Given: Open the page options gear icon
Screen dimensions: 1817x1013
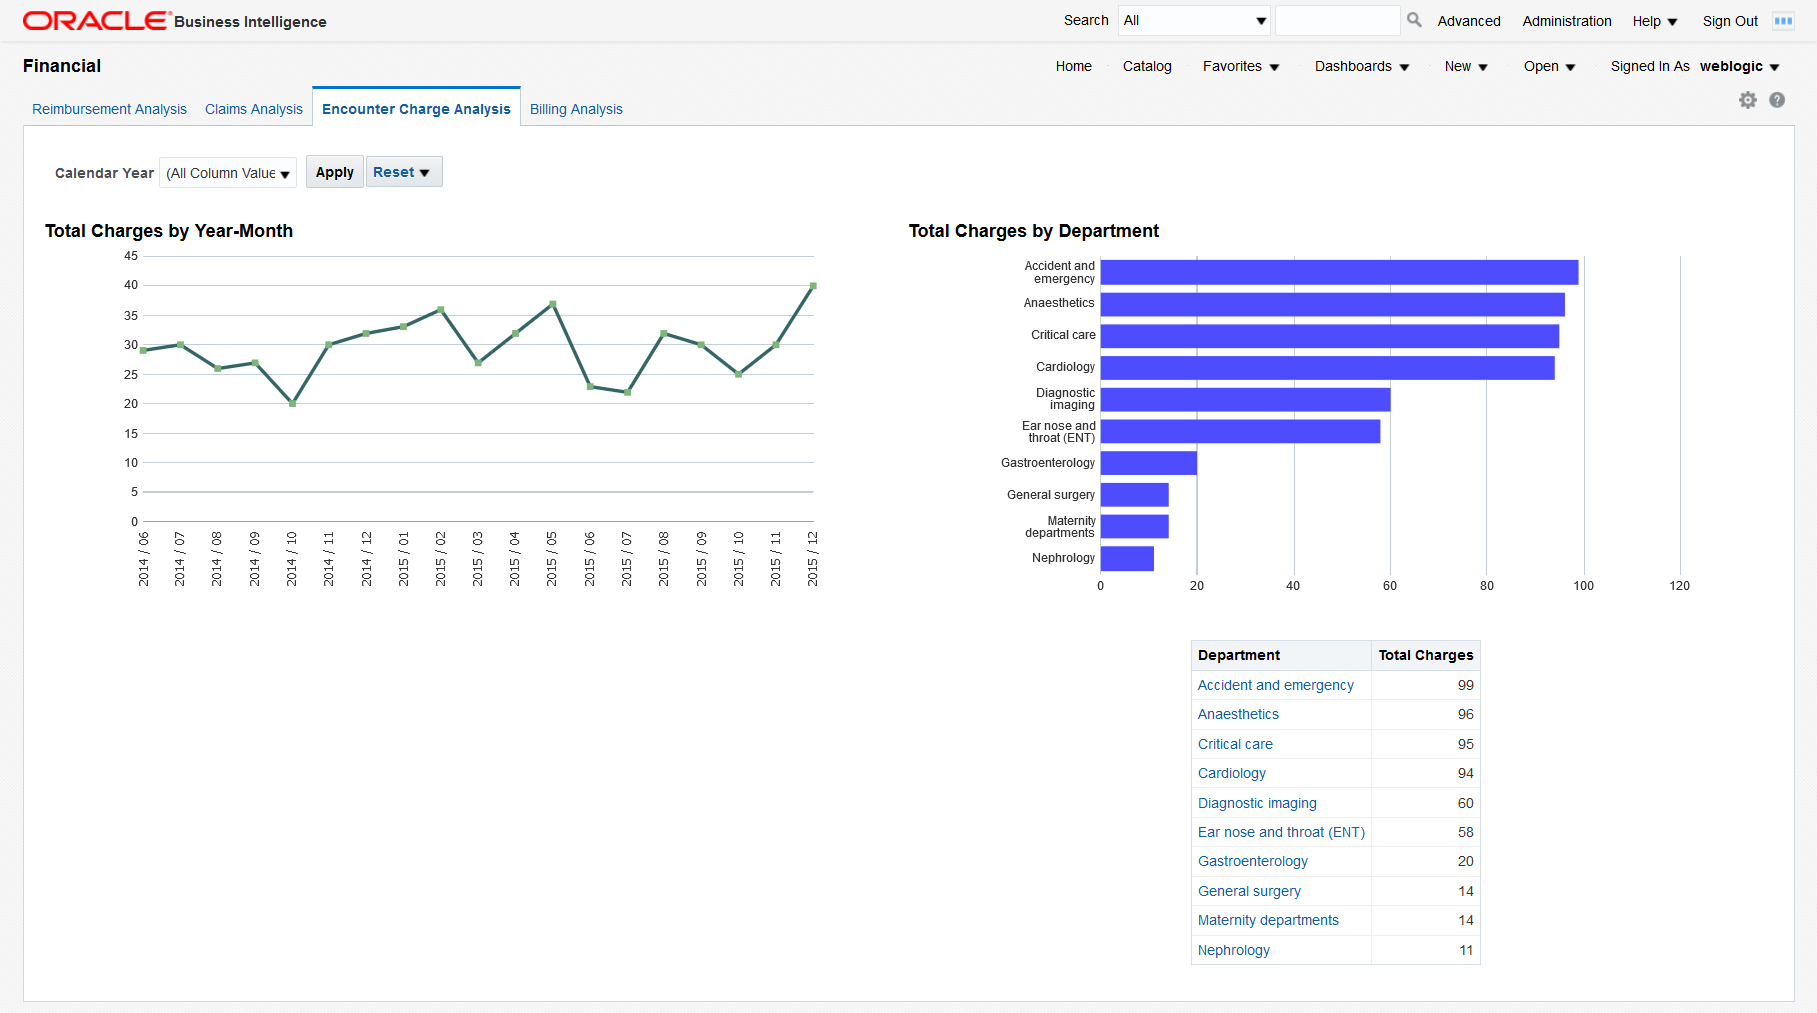Looking at the screenshot, I should pos(1748,100).
